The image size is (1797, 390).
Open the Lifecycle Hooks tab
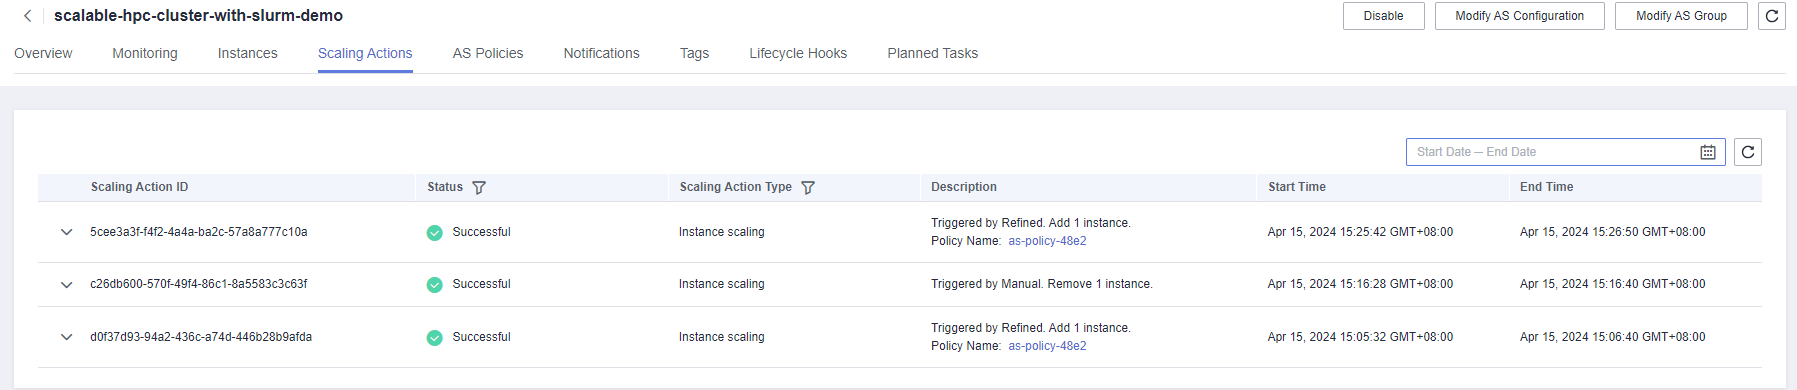[798, 53]
